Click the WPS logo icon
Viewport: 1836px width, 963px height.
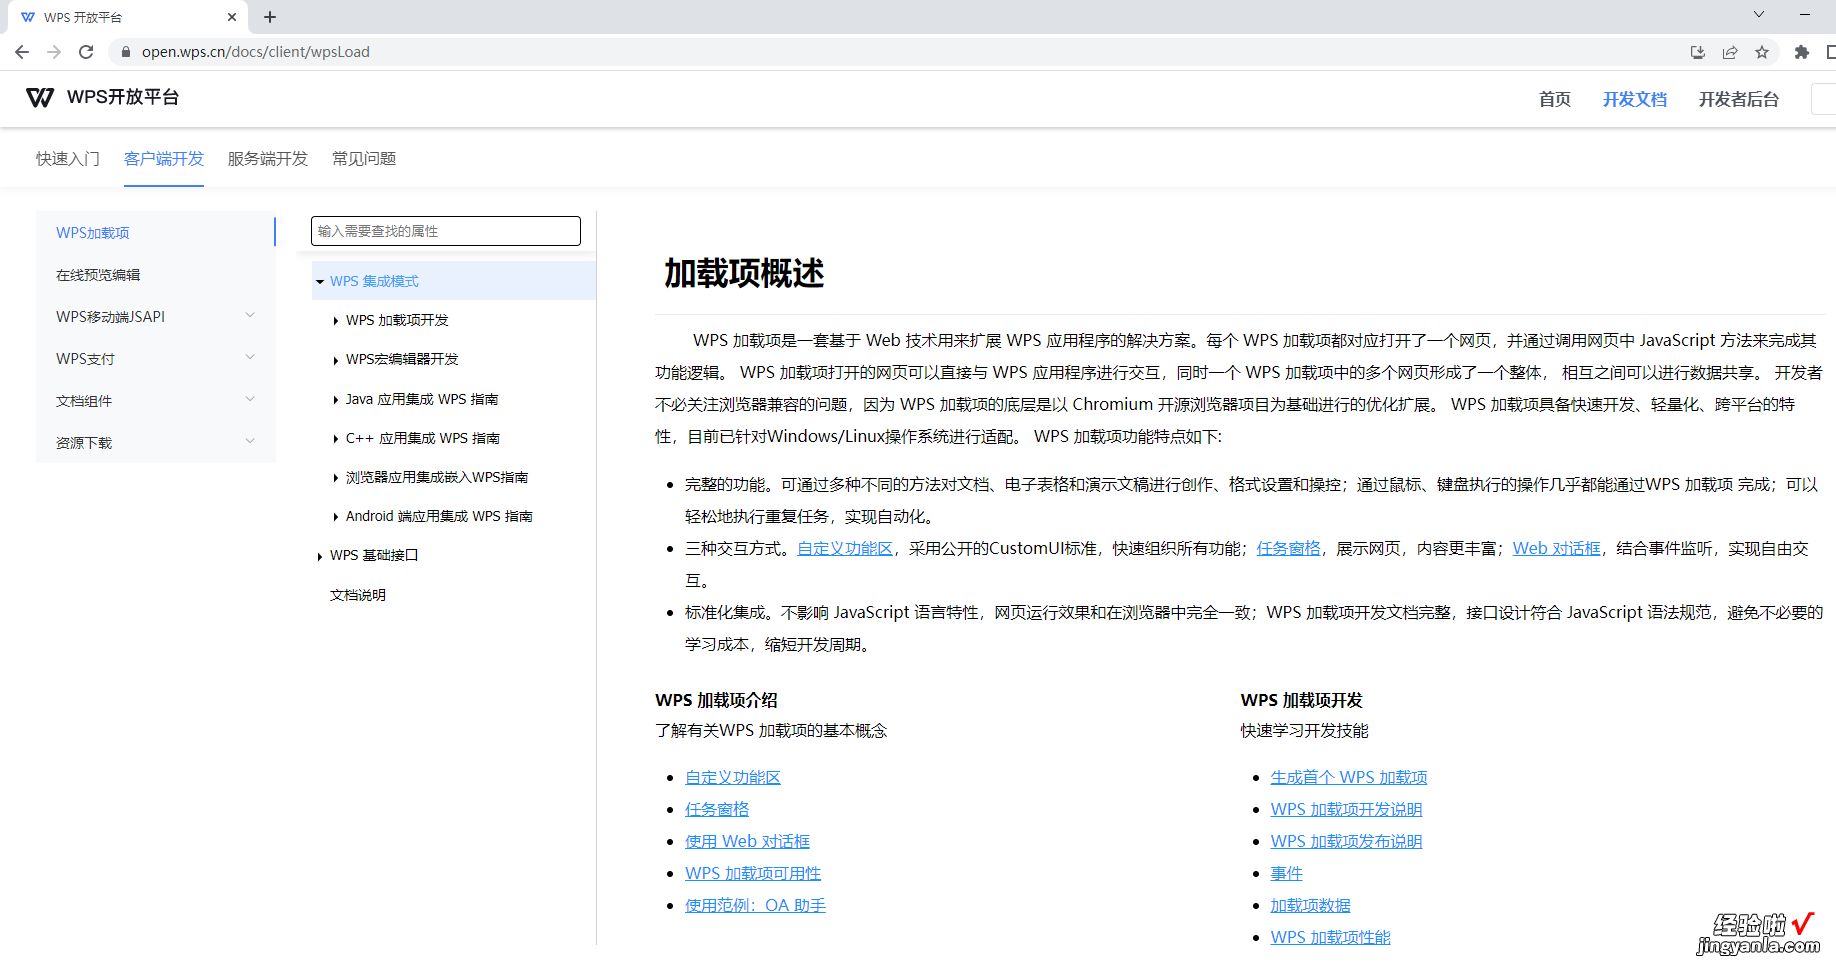pos(40,97)
